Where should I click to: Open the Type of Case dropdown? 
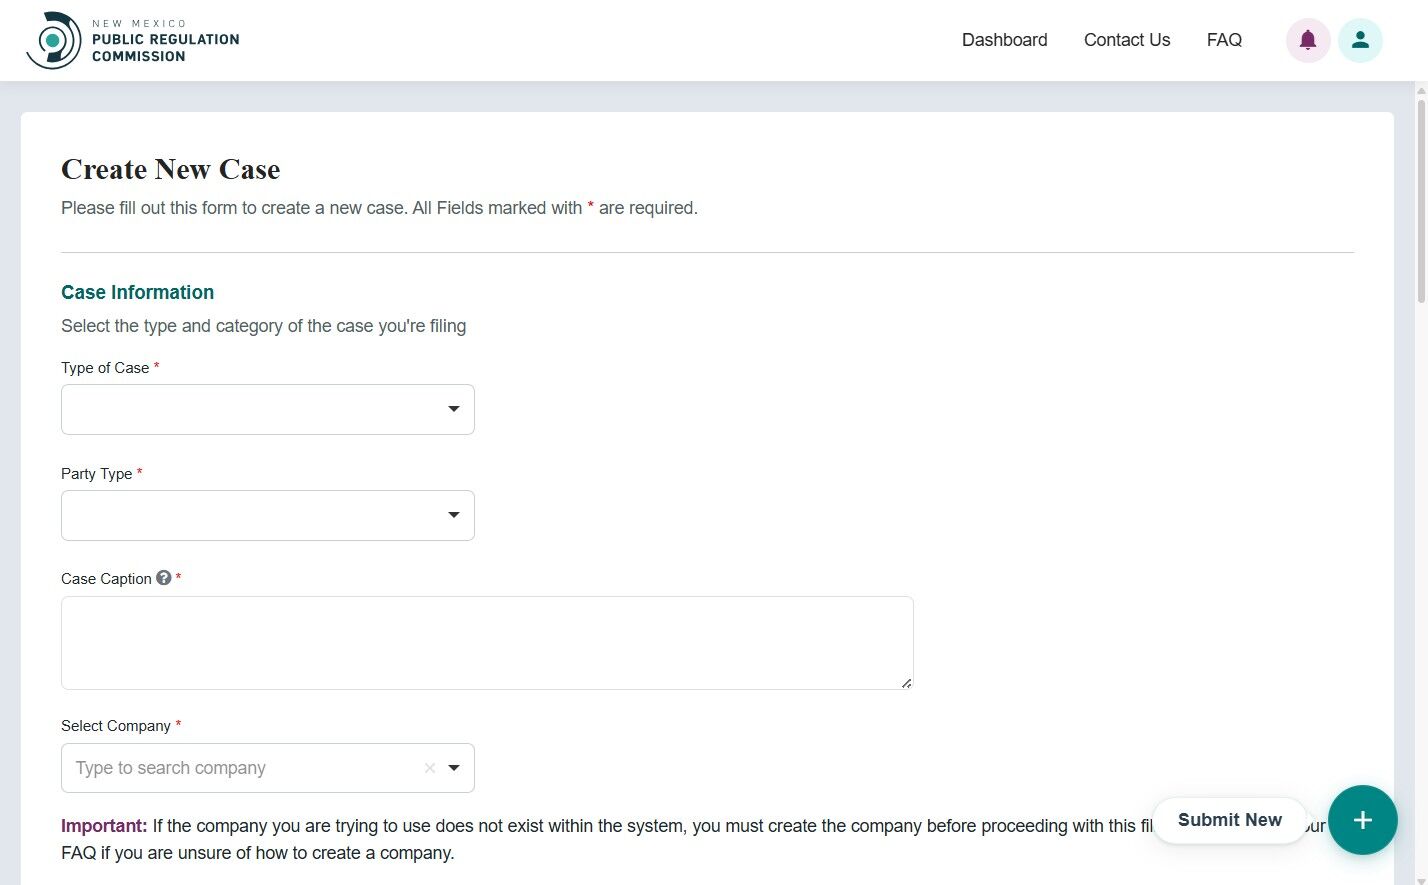pyautogui.click(x=267, y=409)
